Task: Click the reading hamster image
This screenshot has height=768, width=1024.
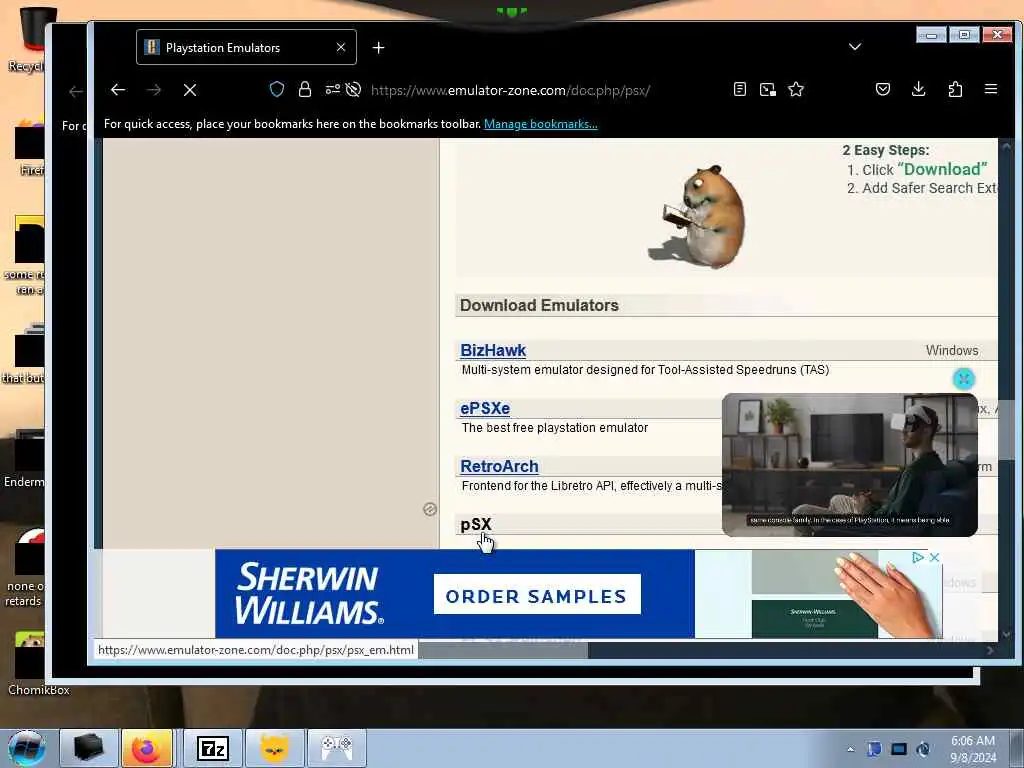Action: click(697, 216)
